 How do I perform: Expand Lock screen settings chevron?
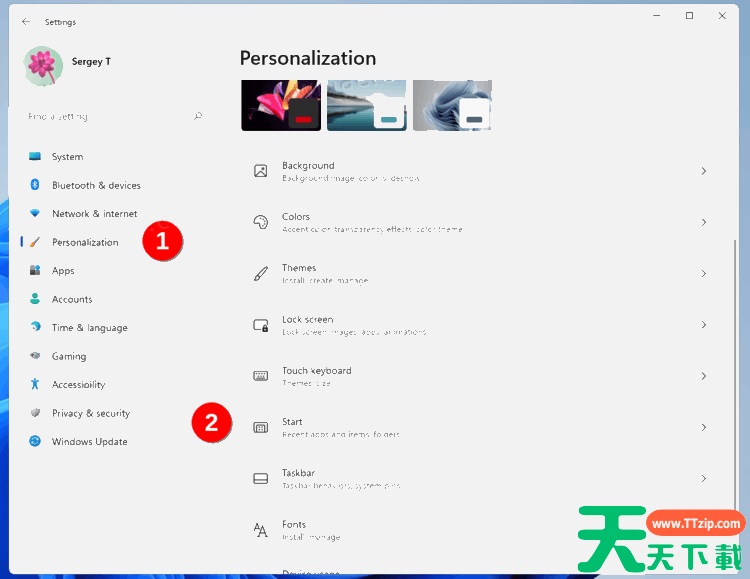[704, 324]
